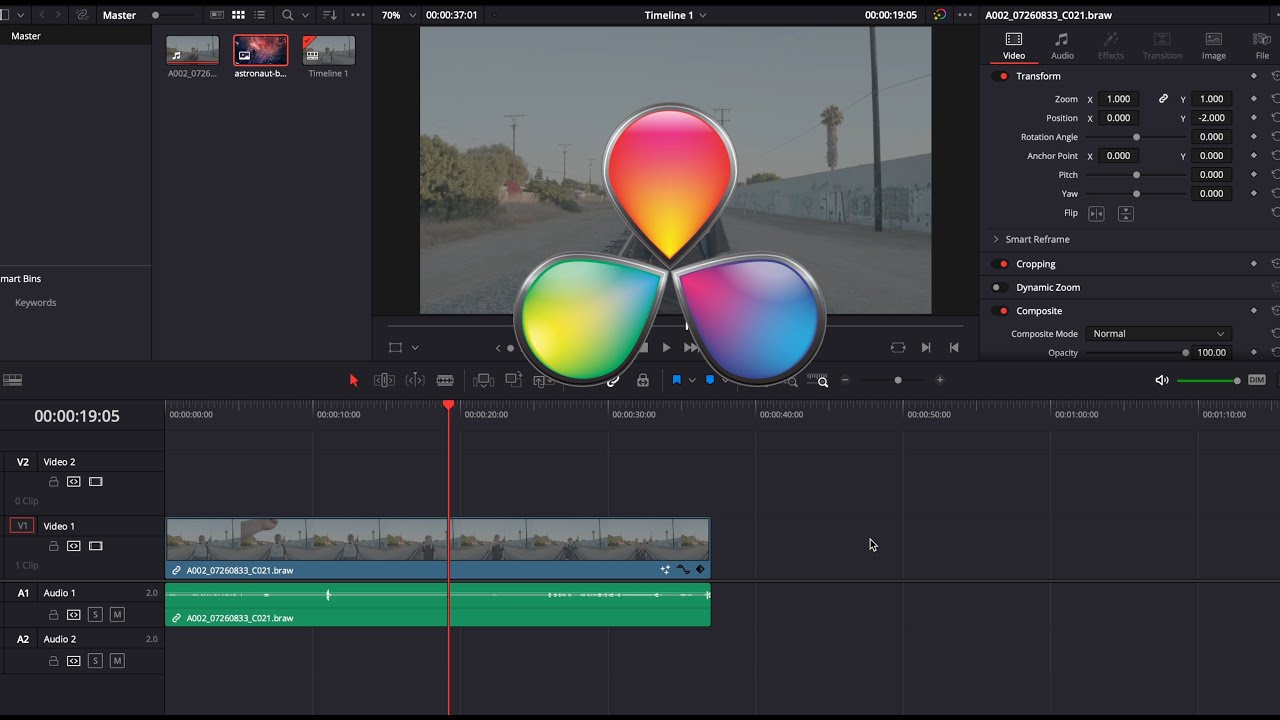Adjust the Opacity slider handle
The image size is (1280, 720).
coord(1185,352)
